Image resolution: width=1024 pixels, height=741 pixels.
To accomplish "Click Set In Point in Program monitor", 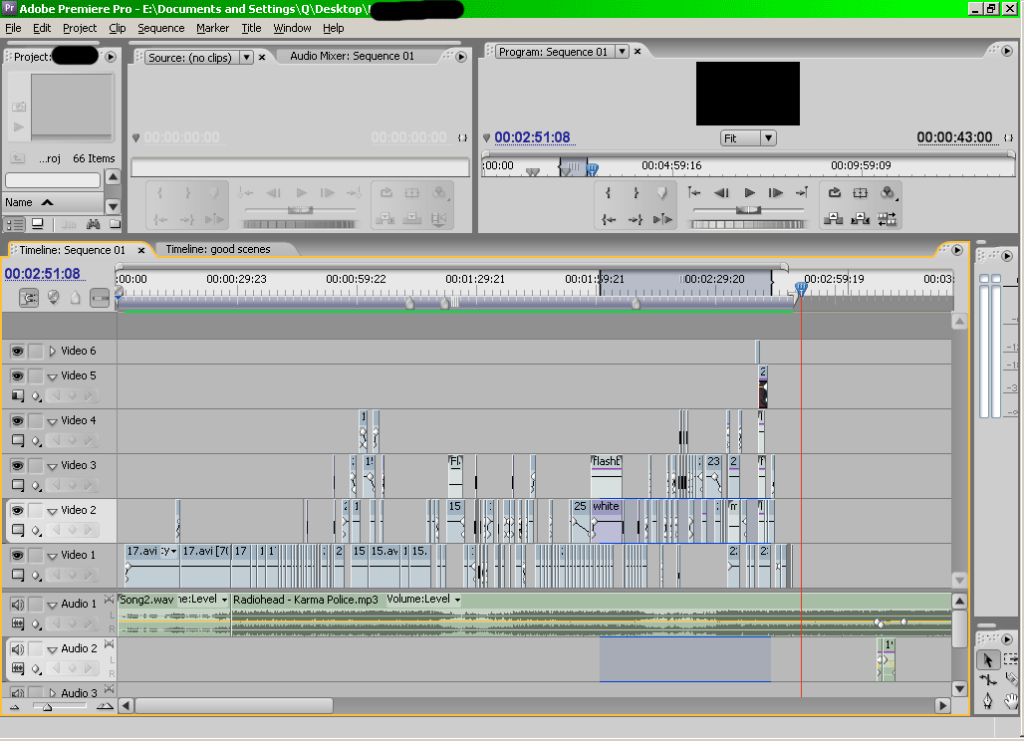I will coord(608,193).
